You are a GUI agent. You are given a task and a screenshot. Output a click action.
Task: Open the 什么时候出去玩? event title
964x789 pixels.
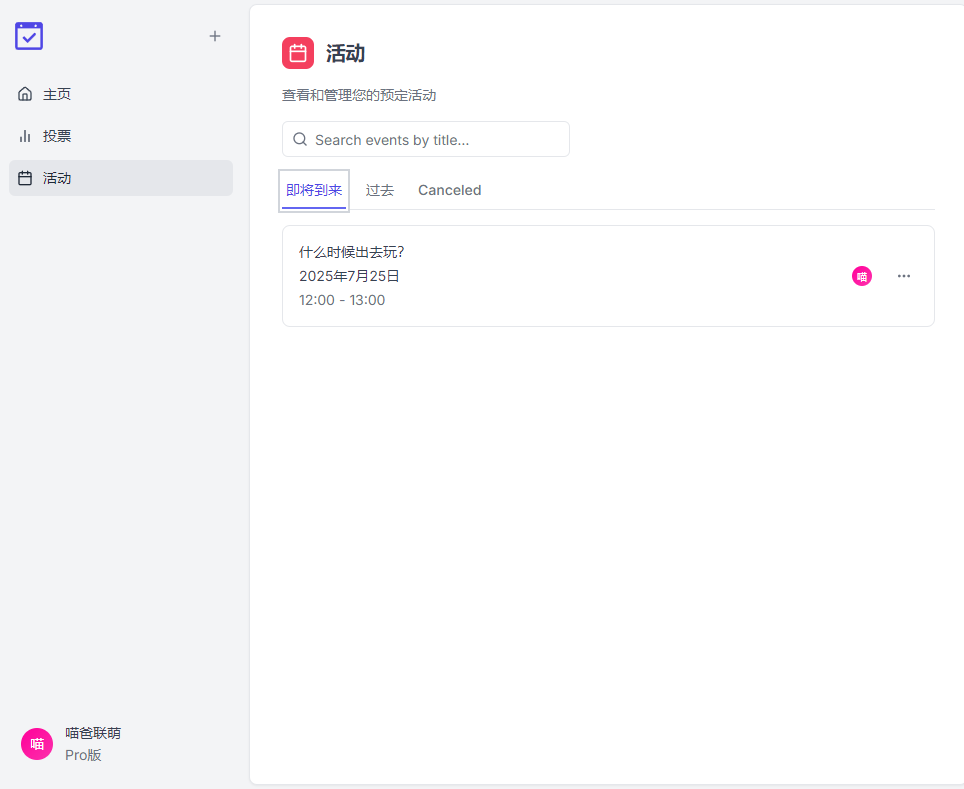[x=352, y=252]
